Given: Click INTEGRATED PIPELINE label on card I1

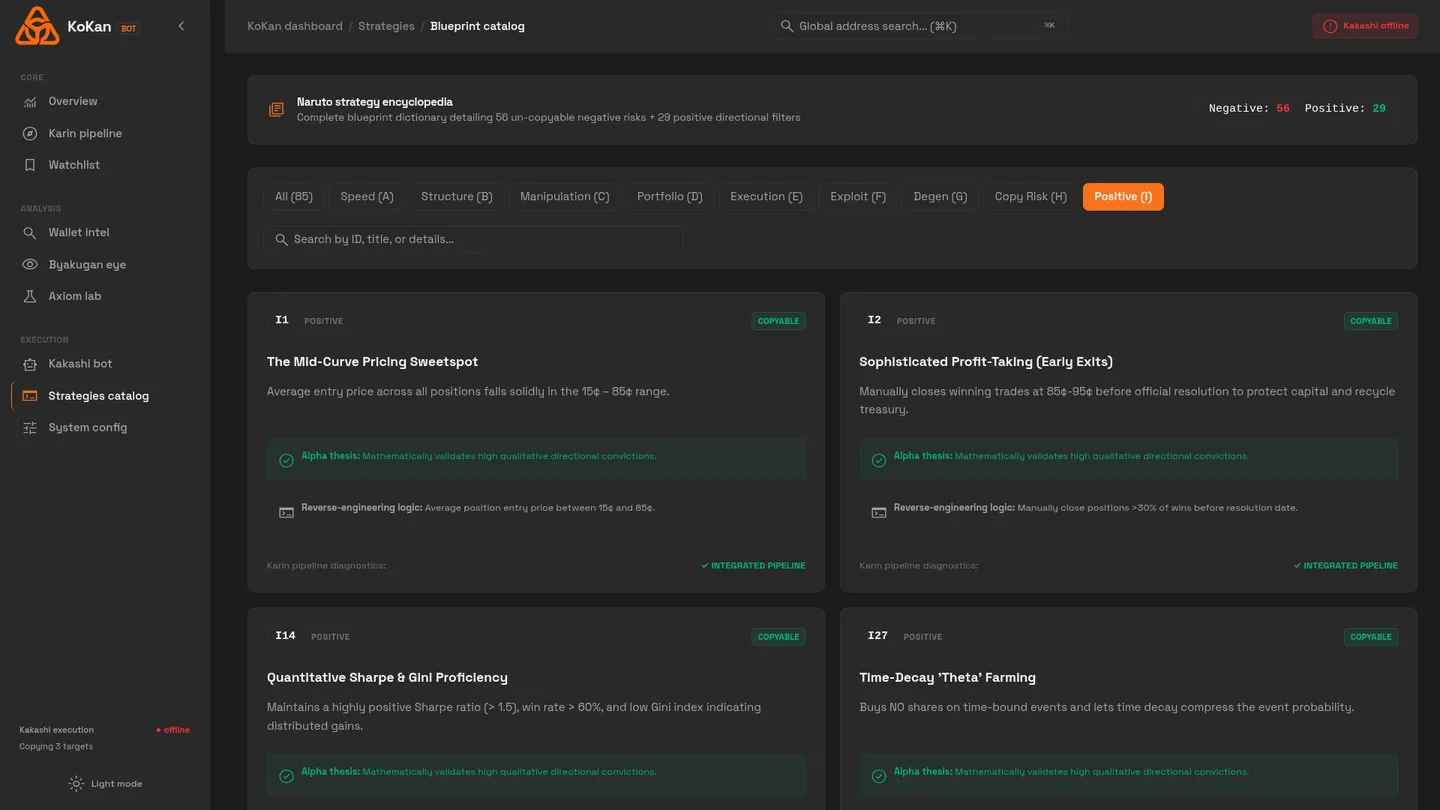Looking at the screenshot, I should pos(753,566).
